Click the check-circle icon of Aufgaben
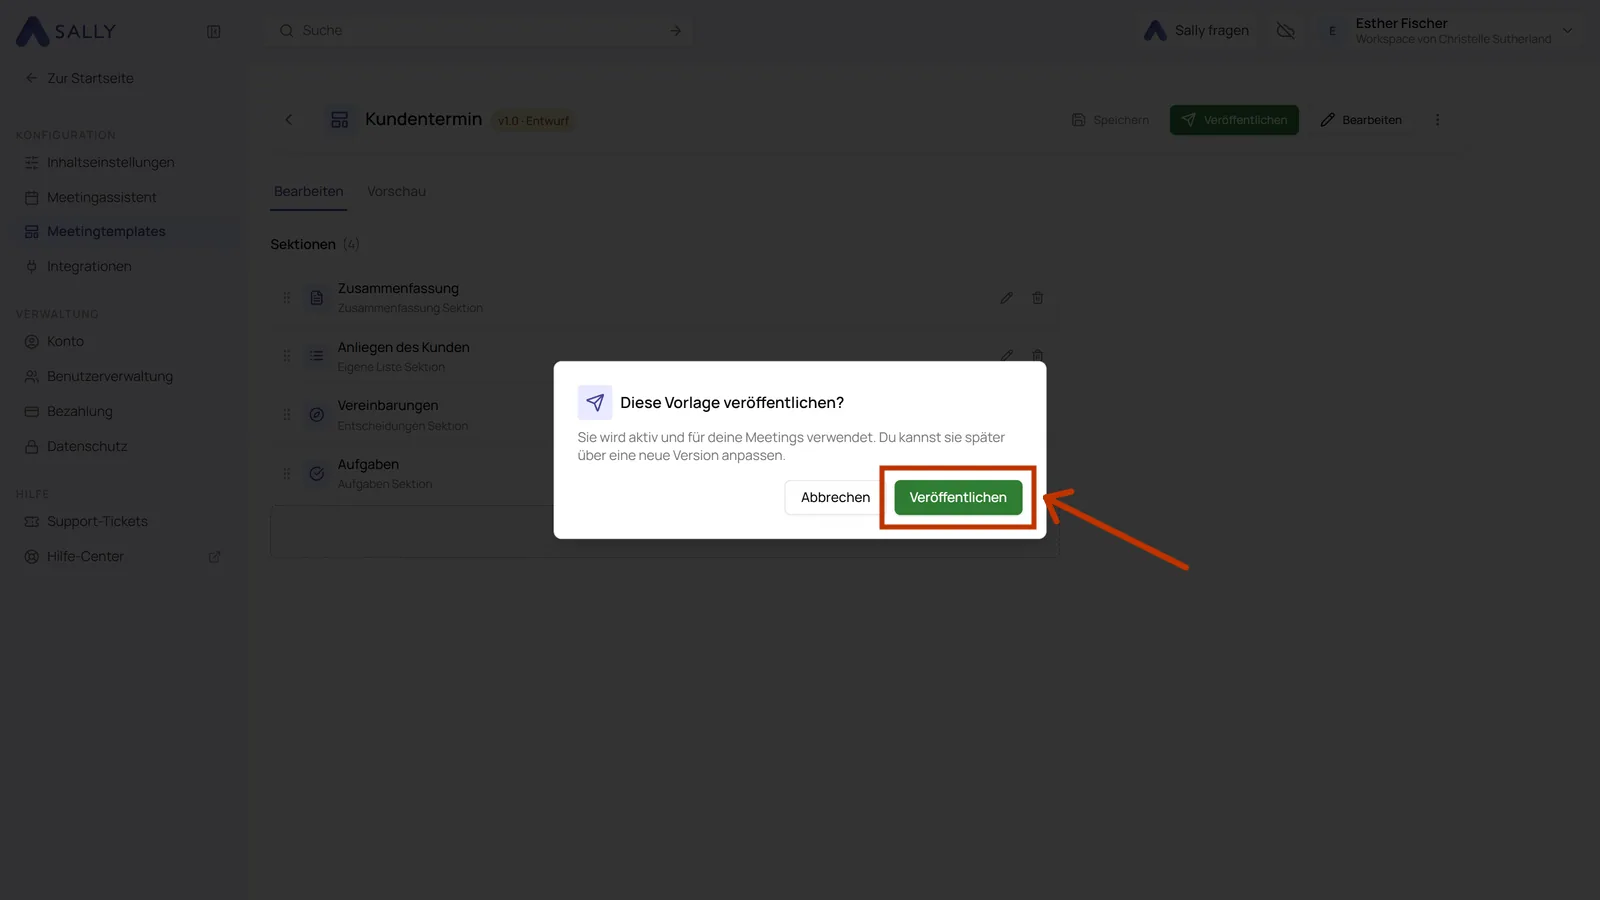1600x900 pixels. click(316, 474)
